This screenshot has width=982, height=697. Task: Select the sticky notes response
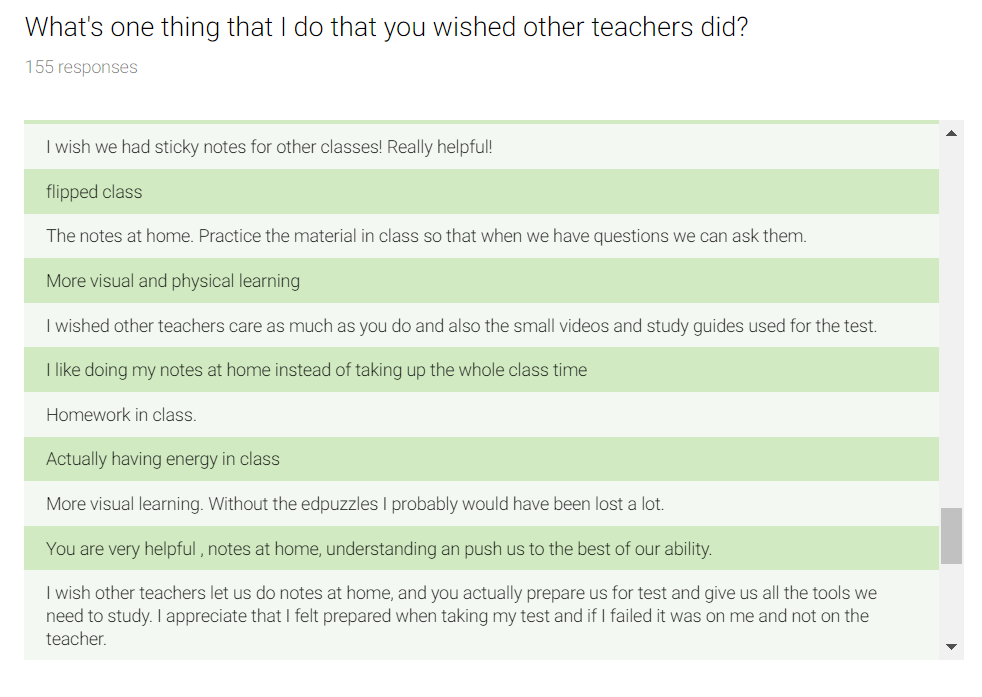click(x=269, y=147)
